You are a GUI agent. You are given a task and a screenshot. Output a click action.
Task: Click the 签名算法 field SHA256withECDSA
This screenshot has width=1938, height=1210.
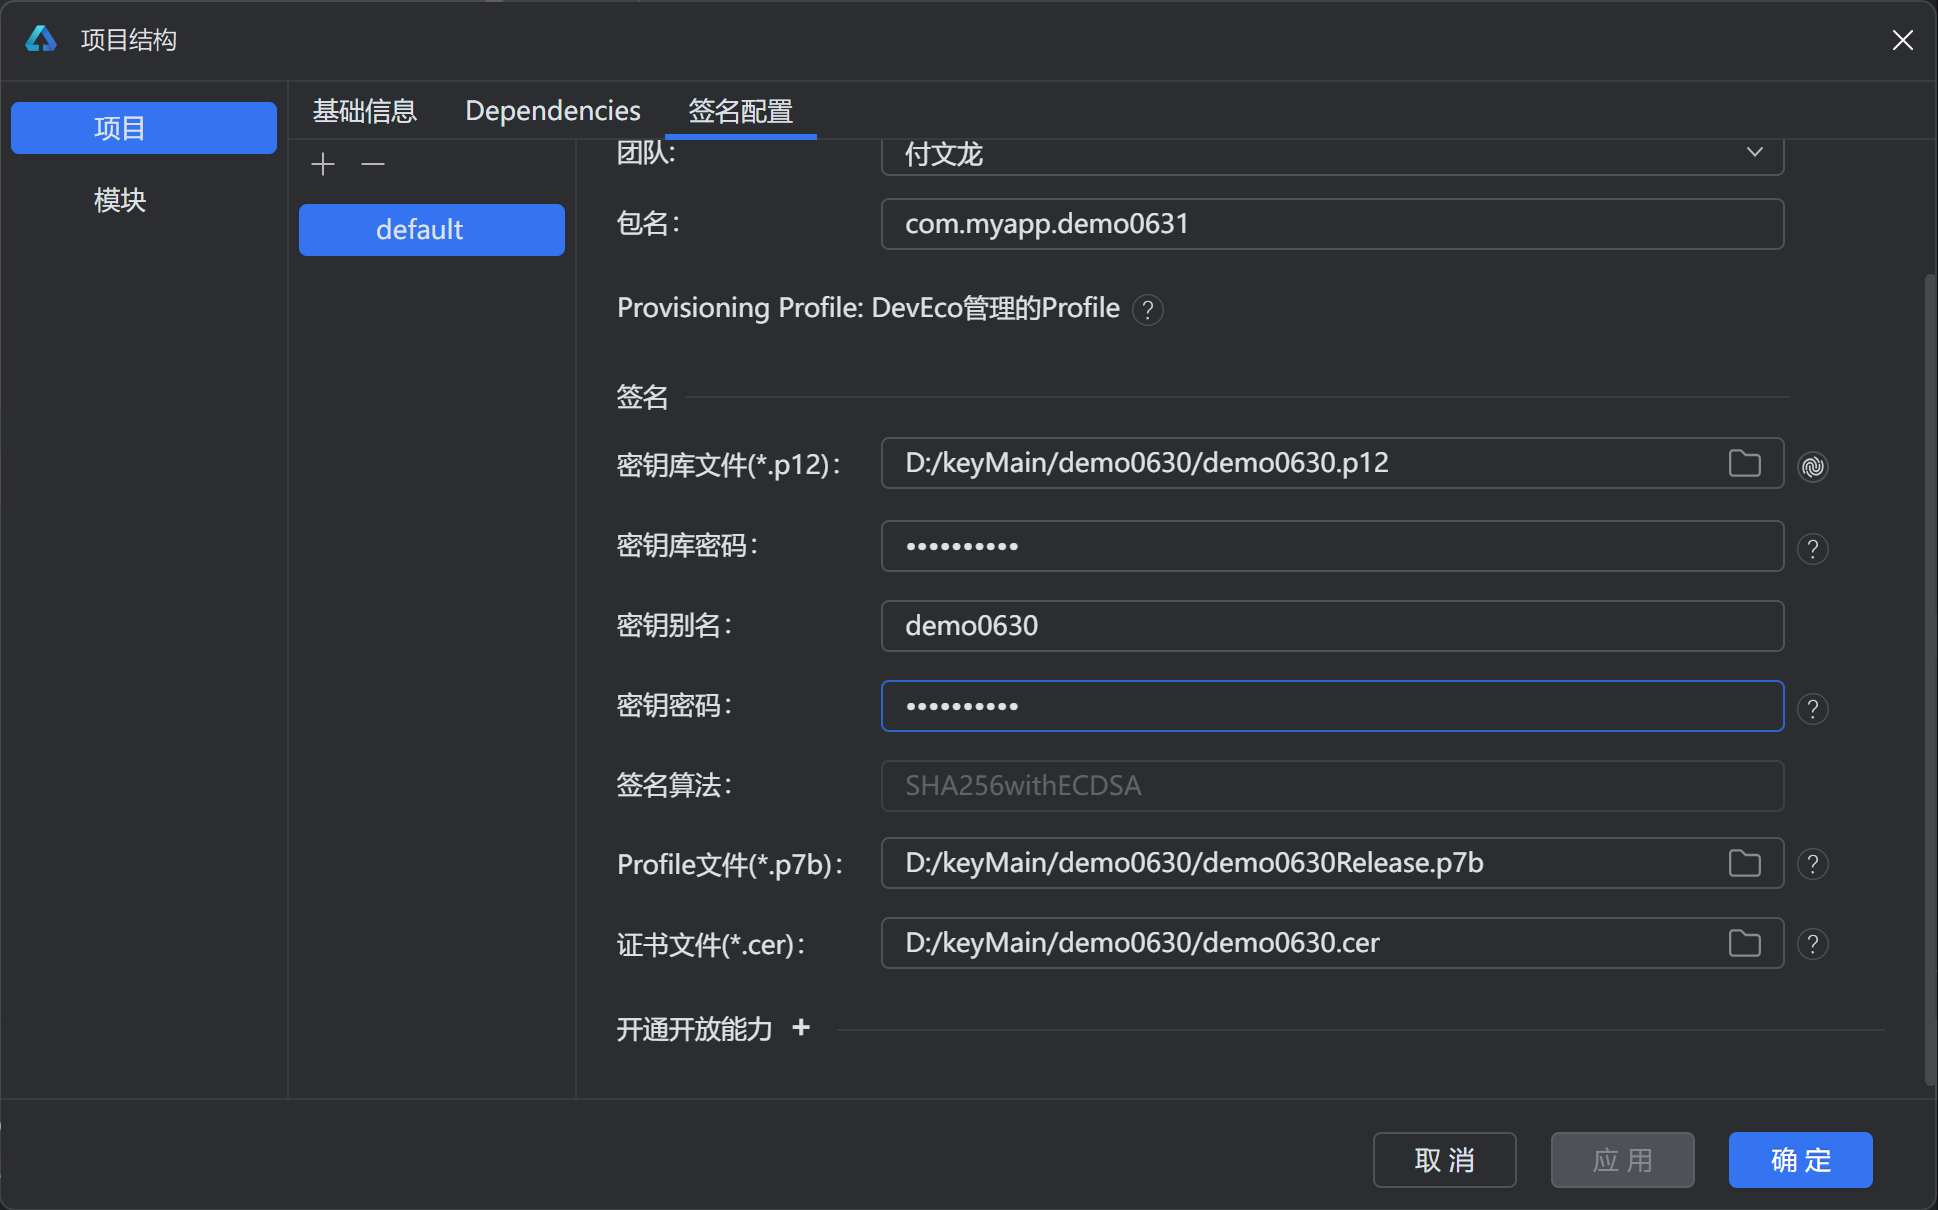pyautogui.click(x=1332, y=786)
